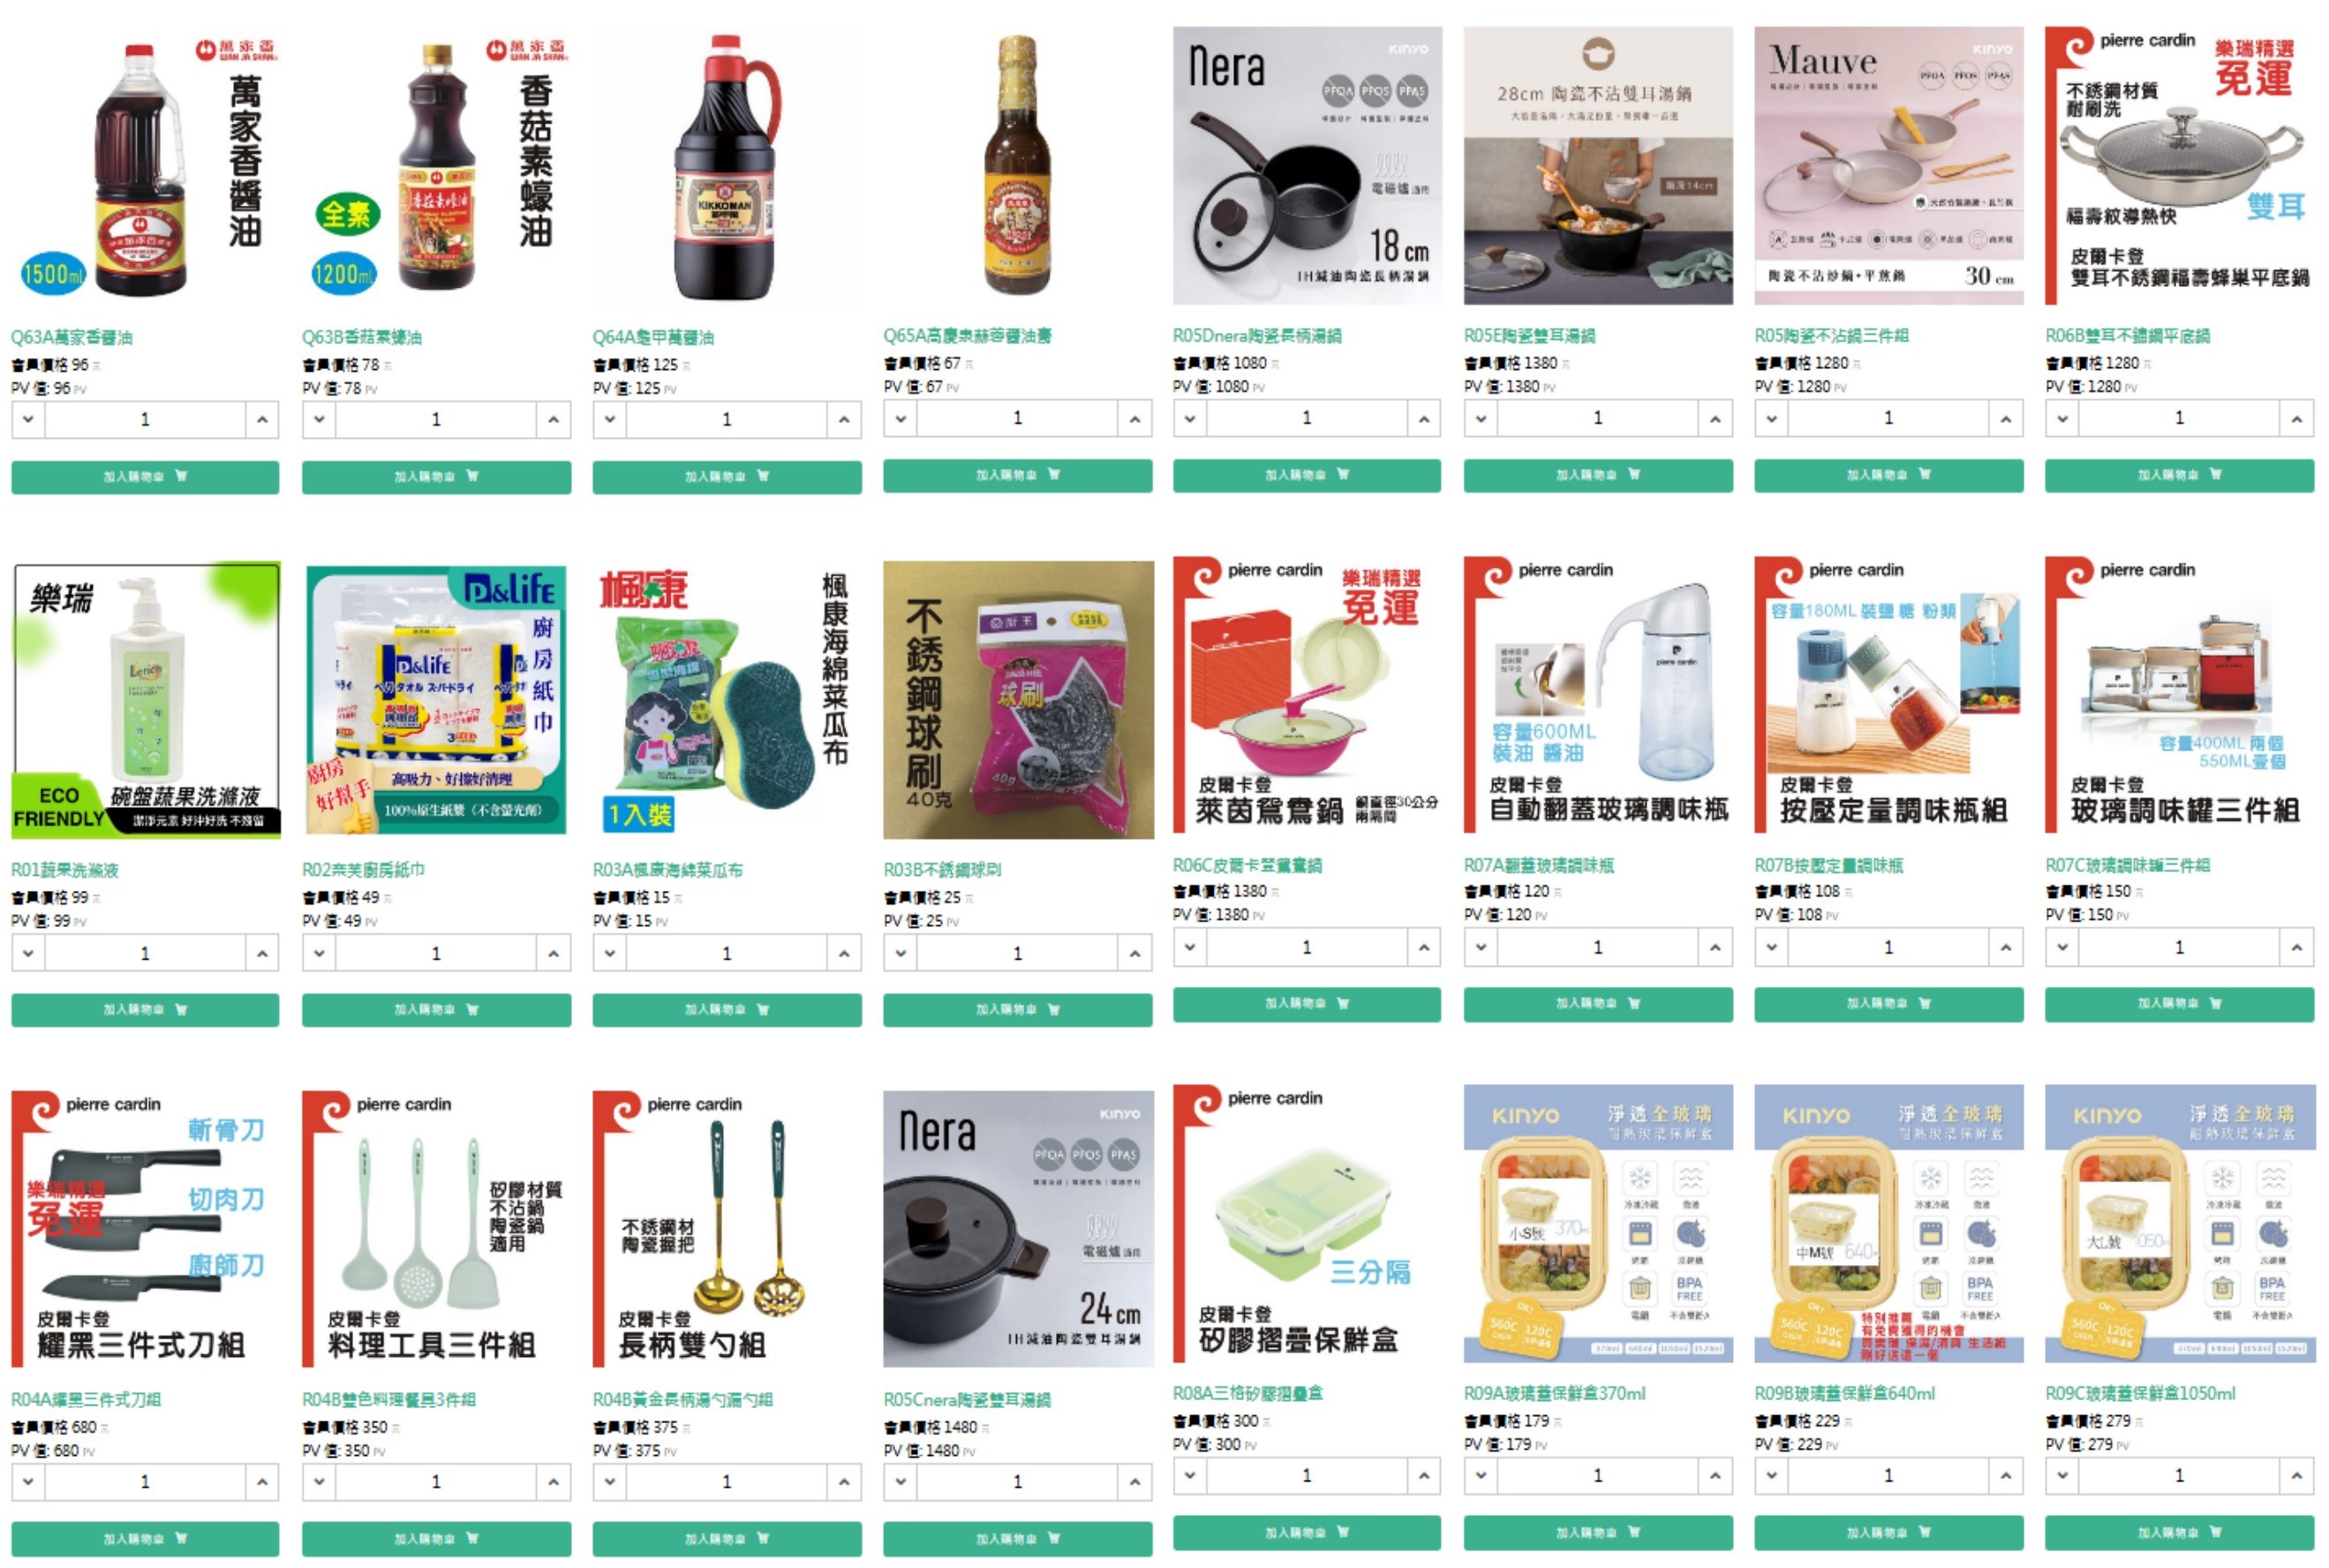Viewport: 2329px width, 1568px height.
Task: Open the R05E ceramic double-handle pot link
Action: (x=1529, y=336)
